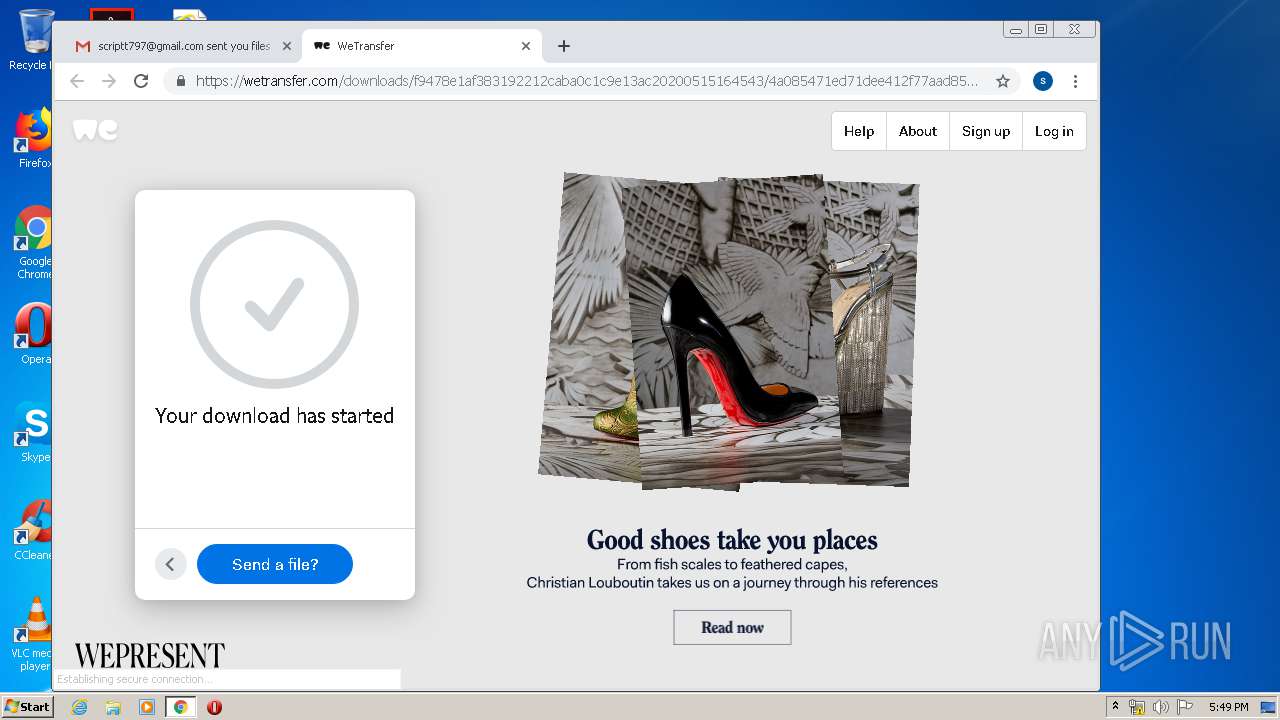Click the download started checkmark circle

[274, 304]
